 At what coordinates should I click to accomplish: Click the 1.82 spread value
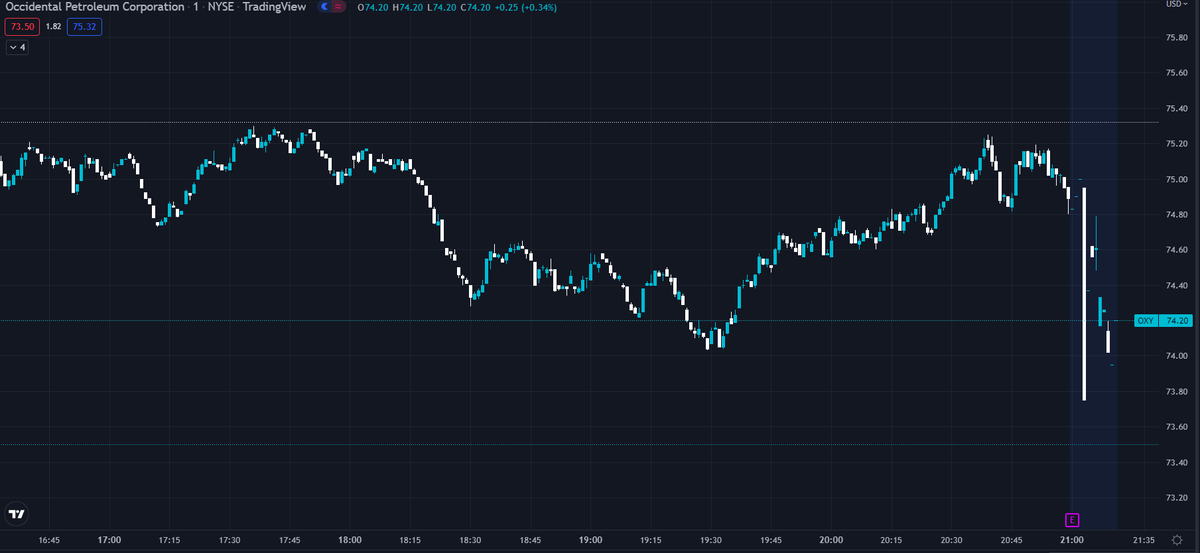click(53, 27)
